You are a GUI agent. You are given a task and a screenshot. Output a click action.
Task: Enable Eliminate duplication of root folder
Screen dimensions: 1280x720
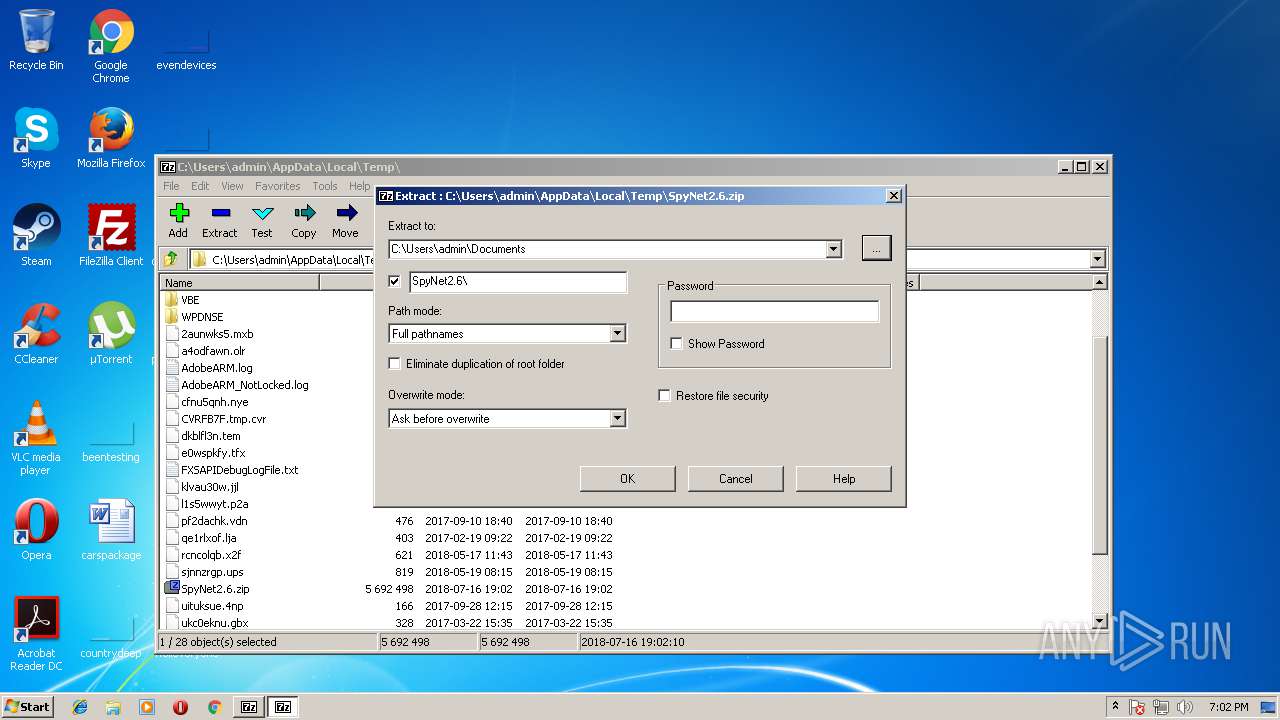point(394,364)
